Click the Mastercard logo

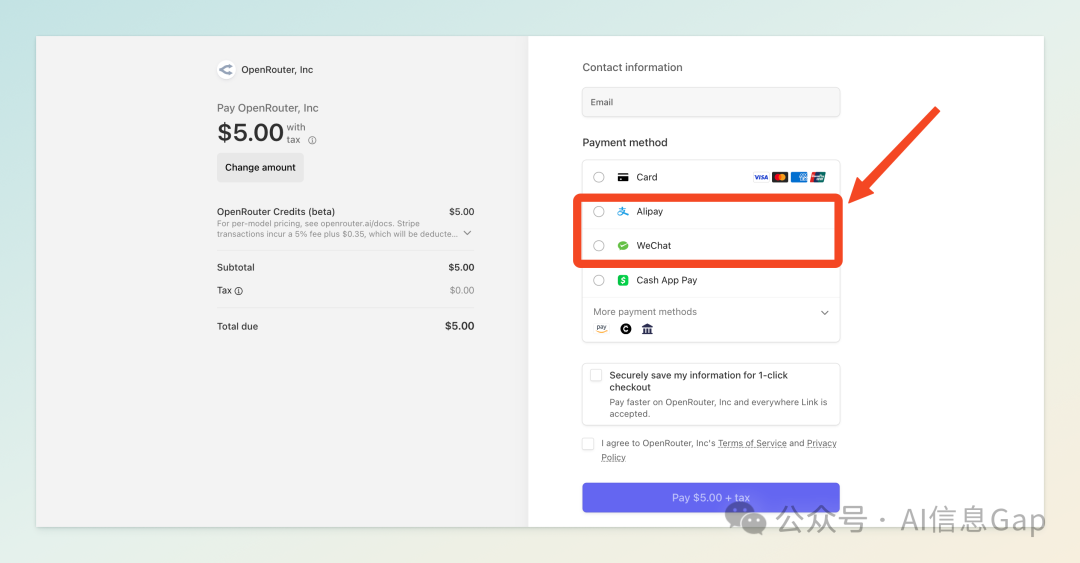(x=780, y=177)
